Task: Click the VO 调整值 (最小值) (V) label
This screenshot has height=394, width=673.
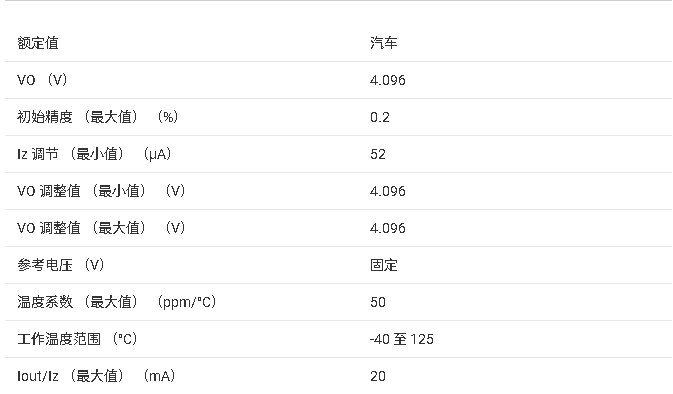Action: [101, 191]
